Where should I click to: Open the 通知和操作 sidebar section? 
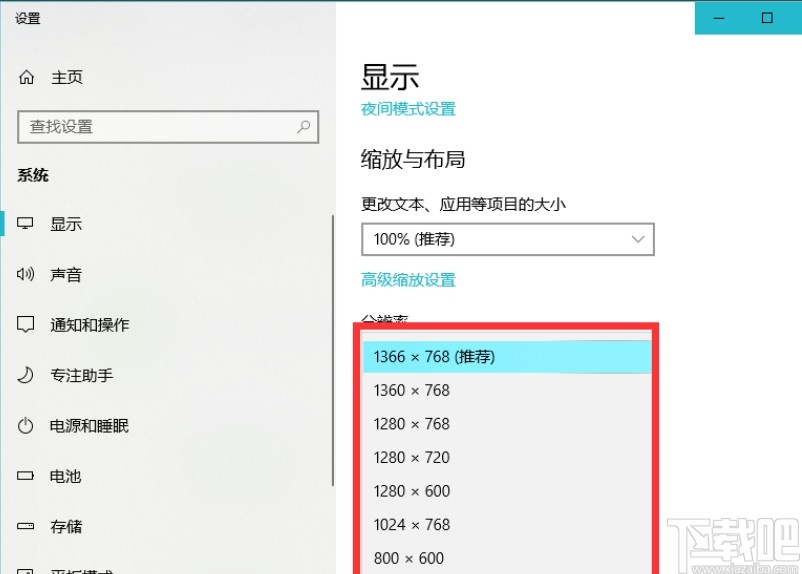click(x=90, y=325)
